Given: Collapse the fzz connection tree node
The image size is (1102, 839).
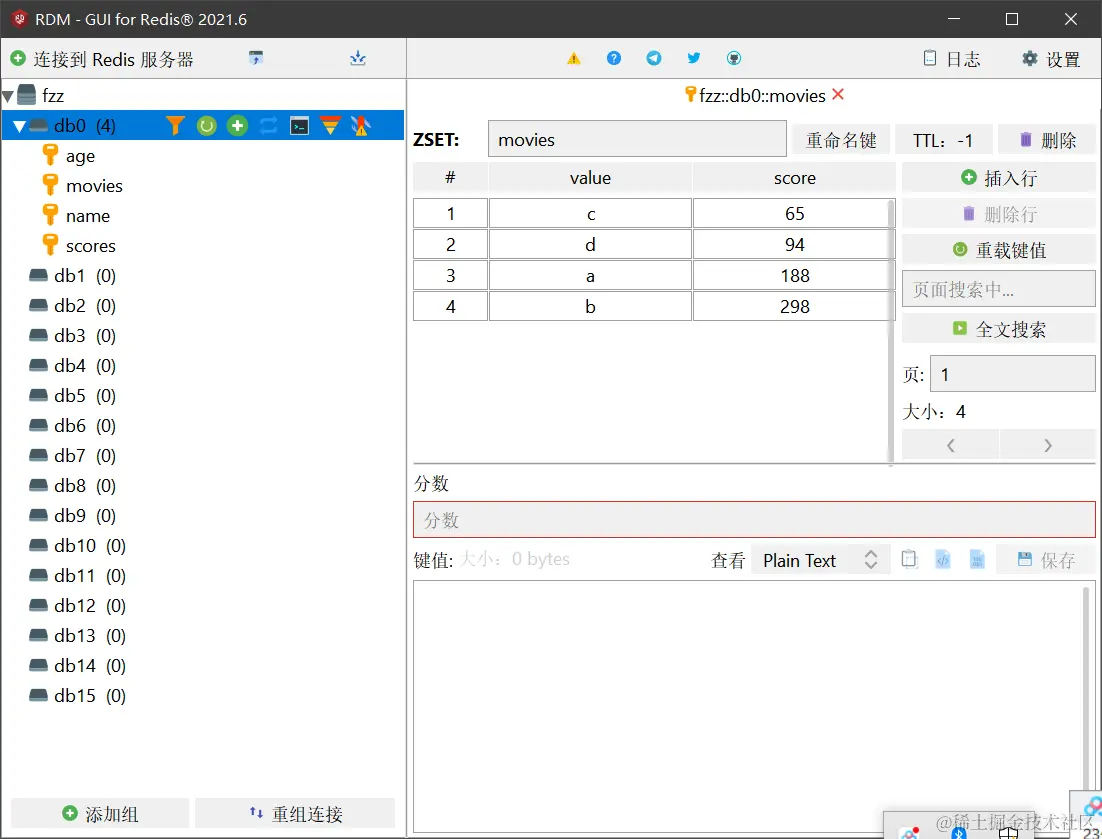Looking at the screenshot, I should (x=8, y=96).
